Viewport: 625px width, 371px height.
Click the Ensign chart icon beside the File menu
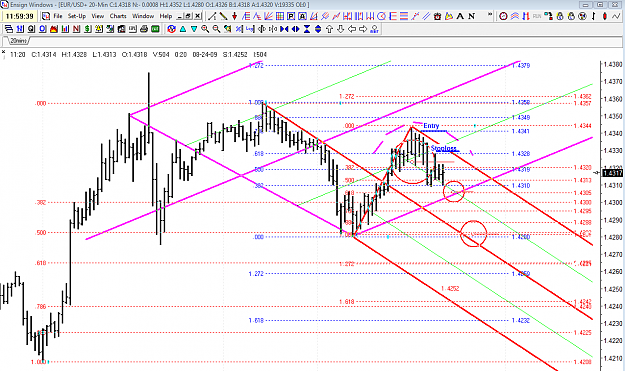click(46, 16)
